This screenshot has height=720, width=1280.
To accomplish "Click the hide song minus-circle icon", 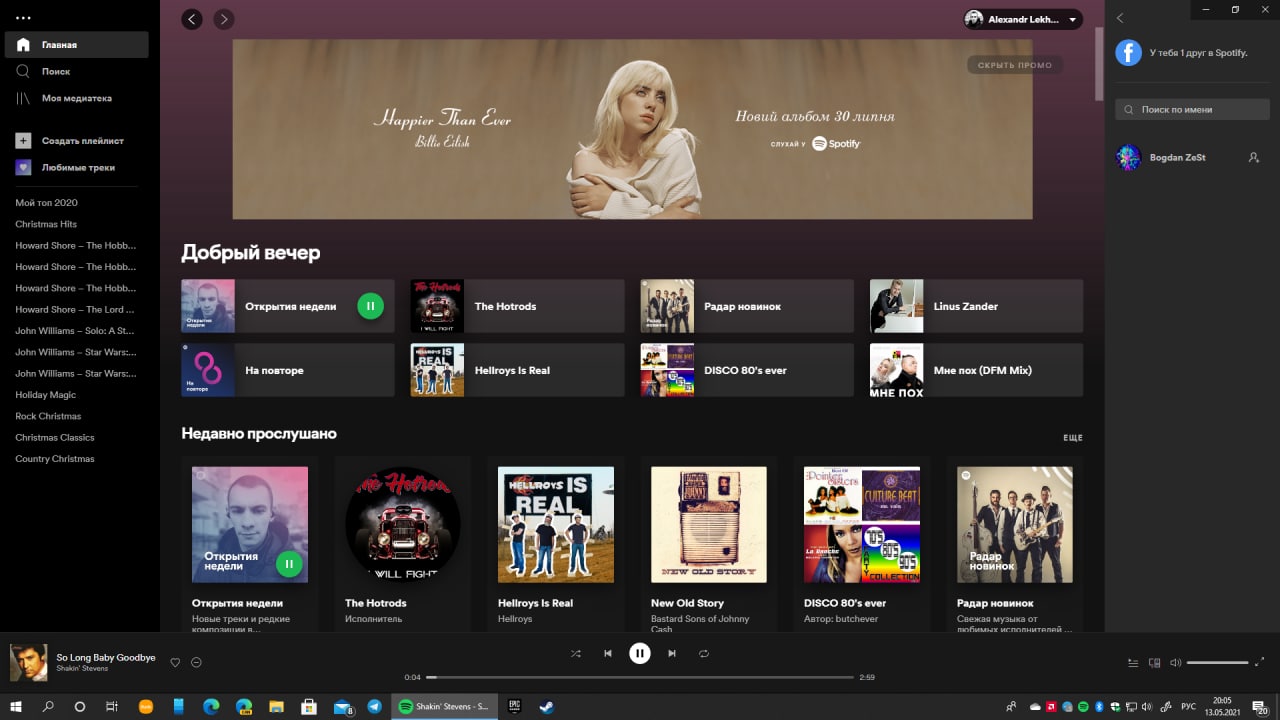I will click(x=197, y=662).
